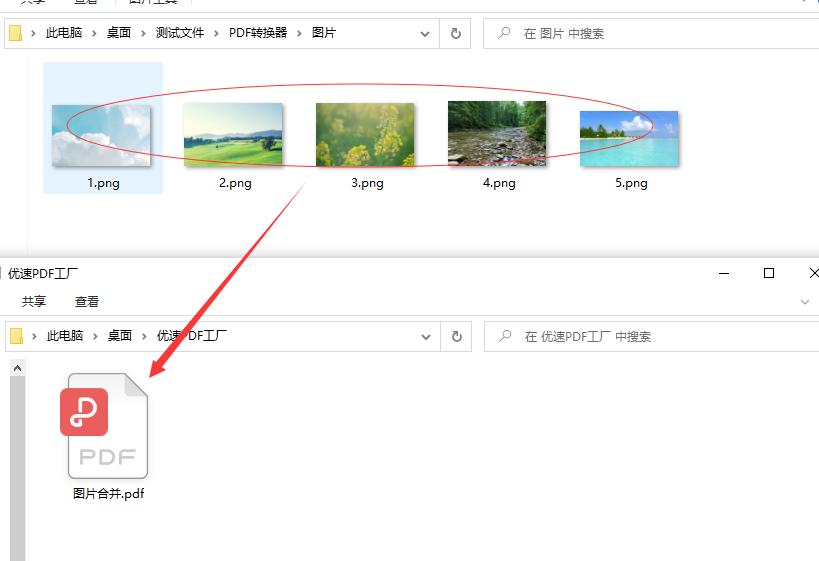Click the 在 优速PDF工厂 中搜索 search box
Screen dimensions: 819x561
coord(652,337)
